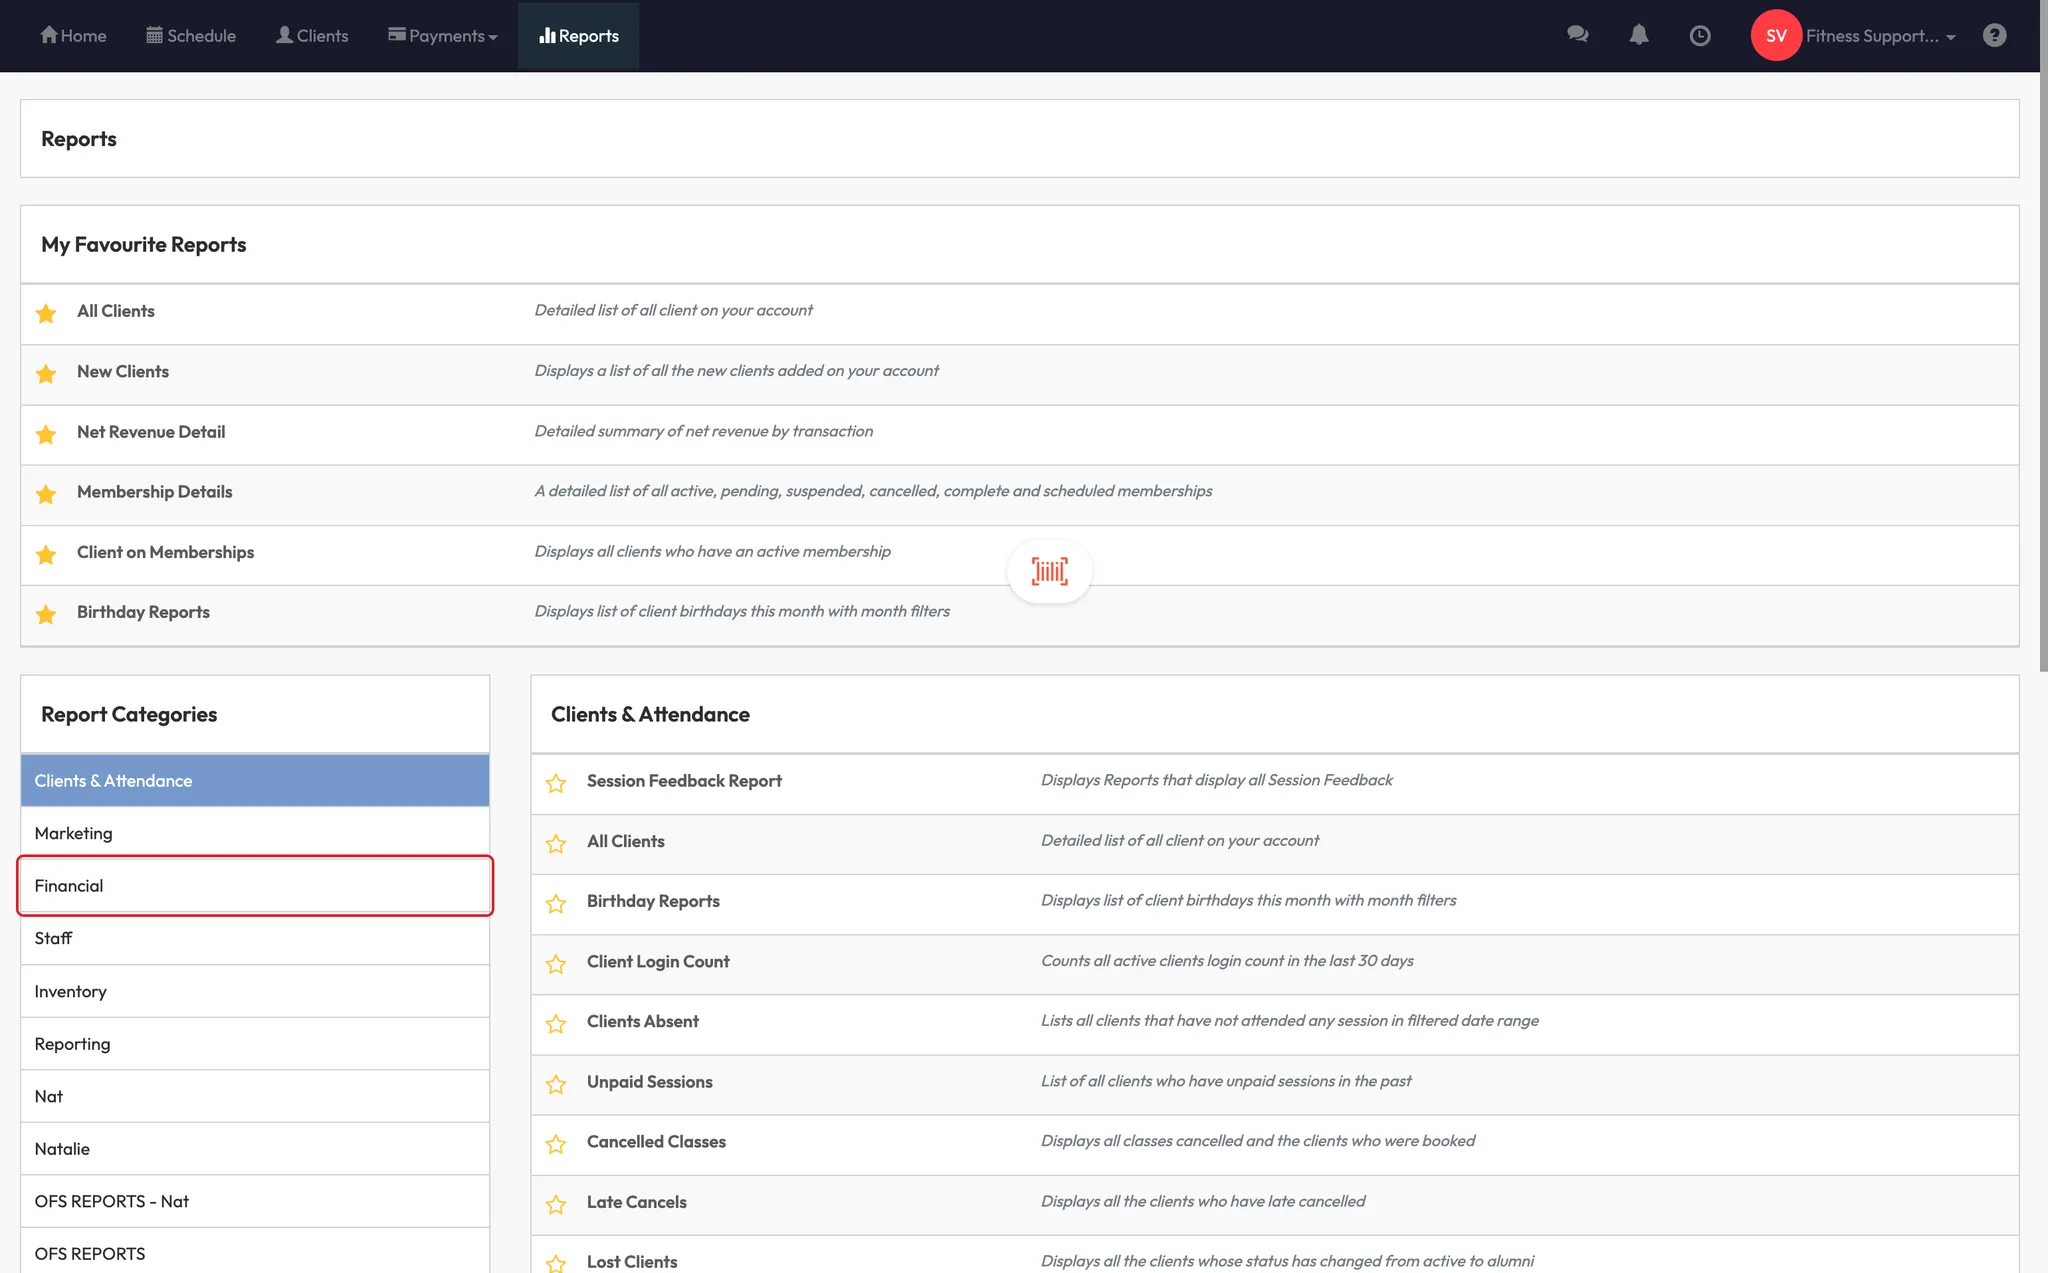
Task: Click the SV profile avatar
Action: (x=1776, y=36)
